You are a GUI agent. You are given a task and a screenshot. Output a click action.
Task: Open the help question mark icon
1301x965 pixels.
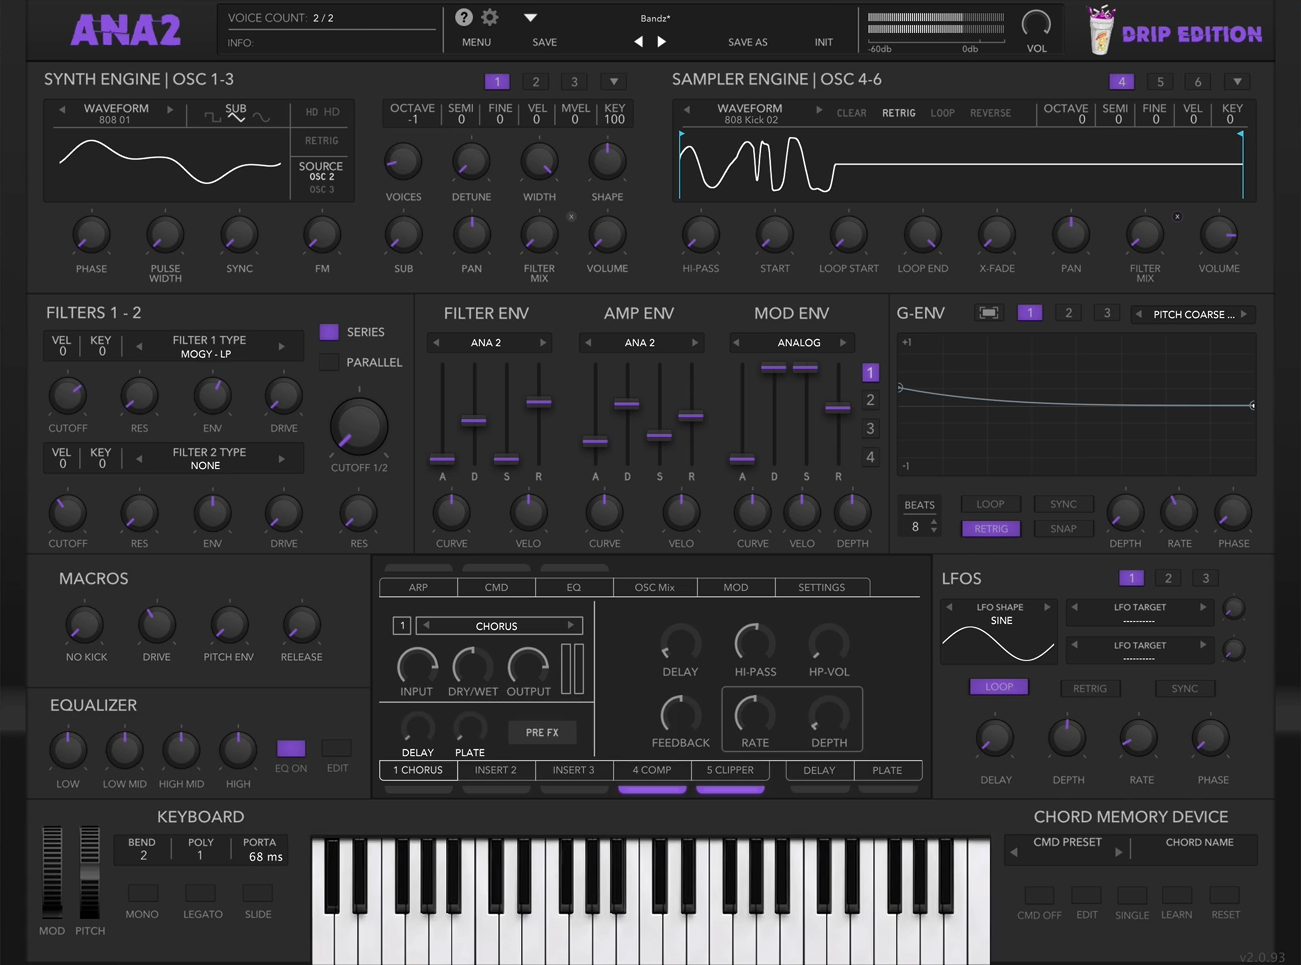coord(464,17)
